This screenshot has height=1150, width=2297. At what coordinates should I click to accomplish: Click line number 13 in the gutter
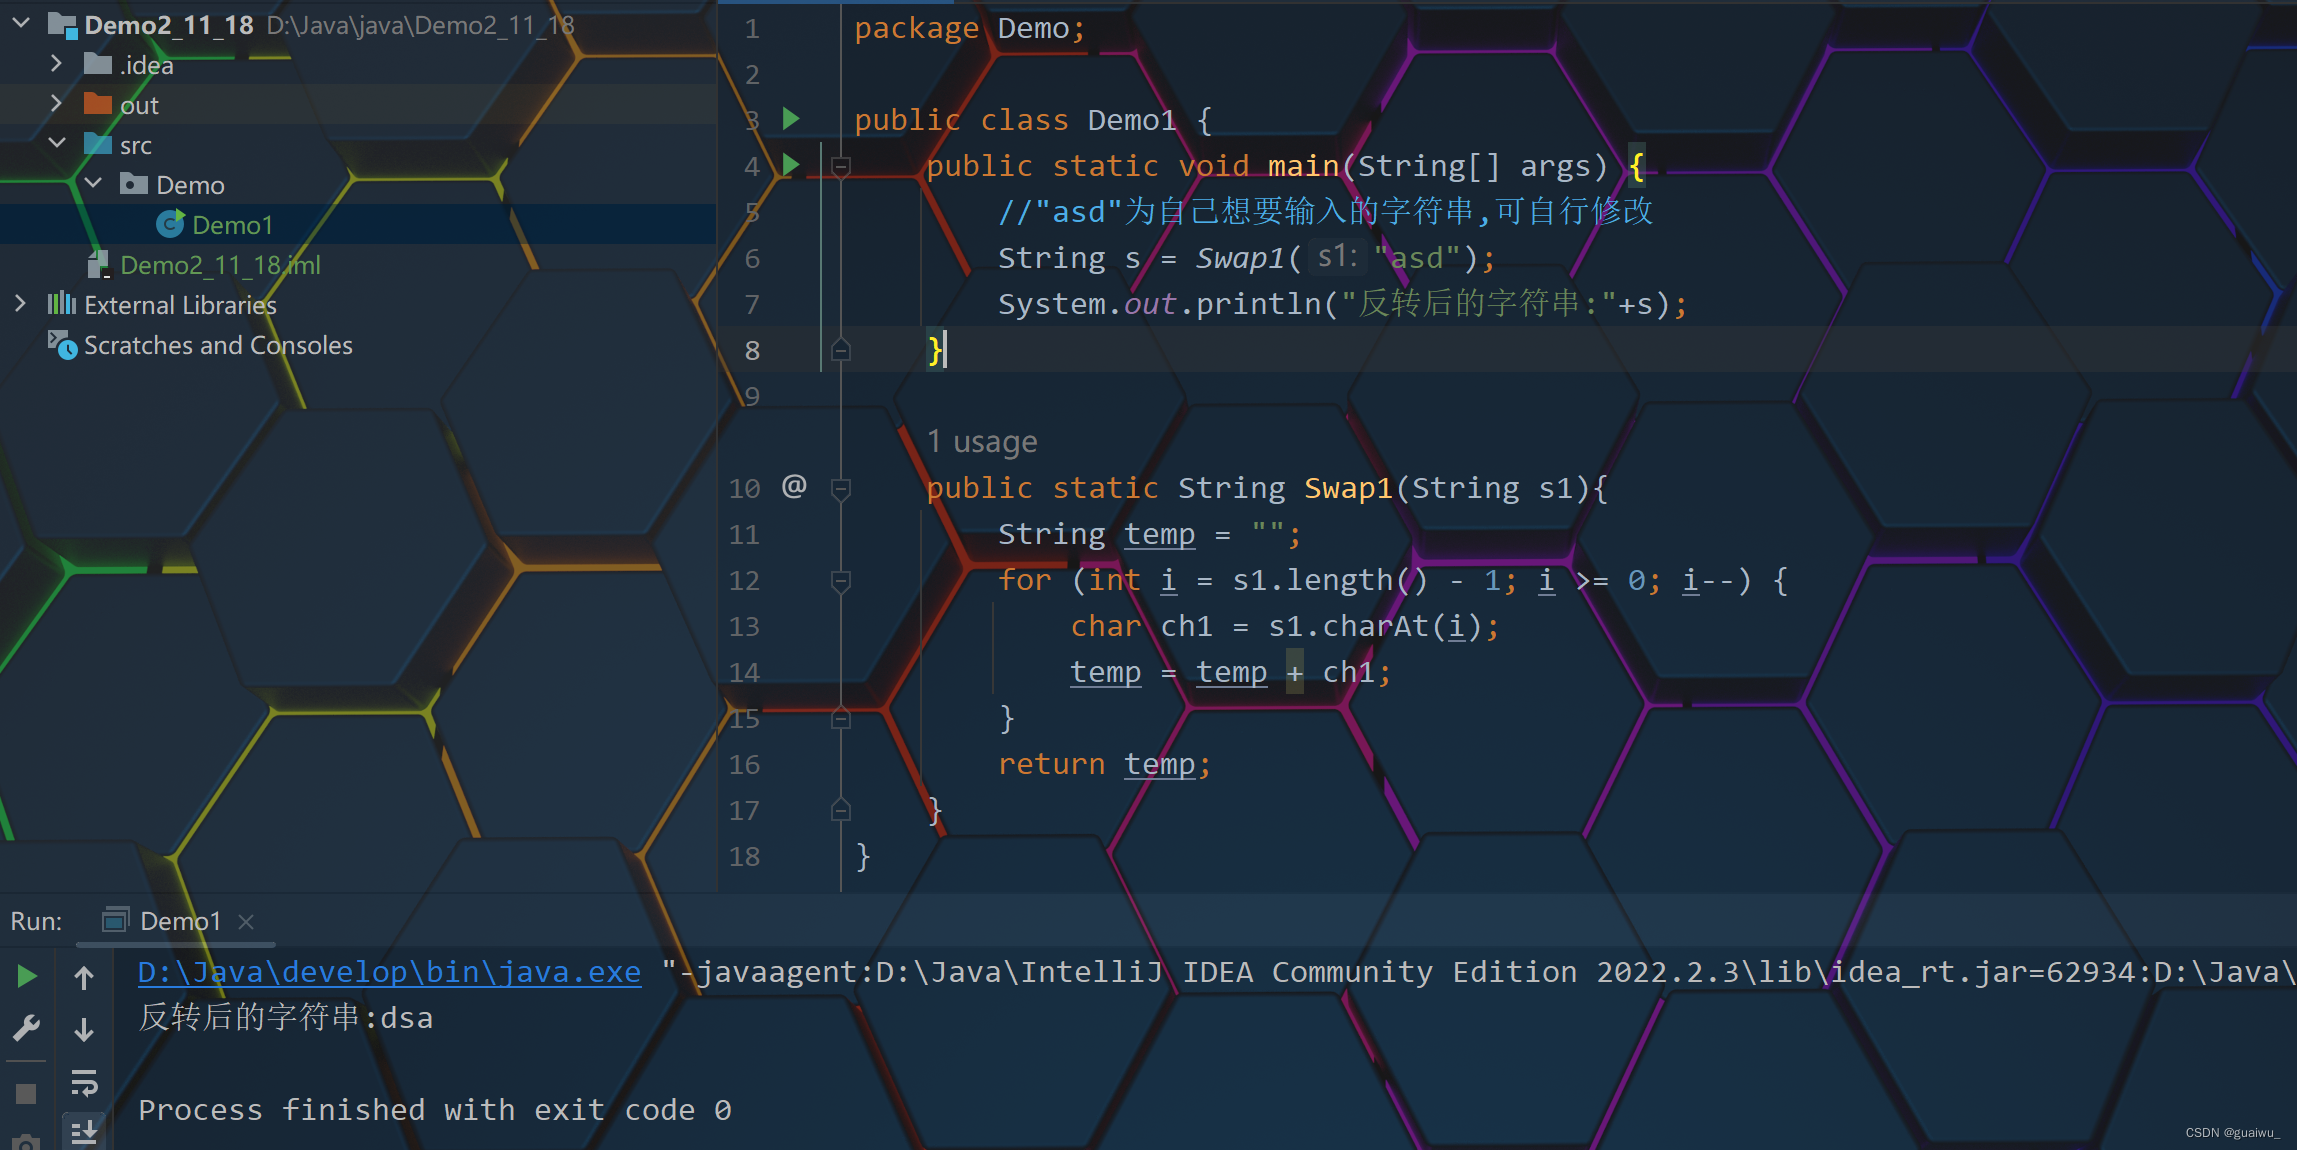click(x=744, y=626)
